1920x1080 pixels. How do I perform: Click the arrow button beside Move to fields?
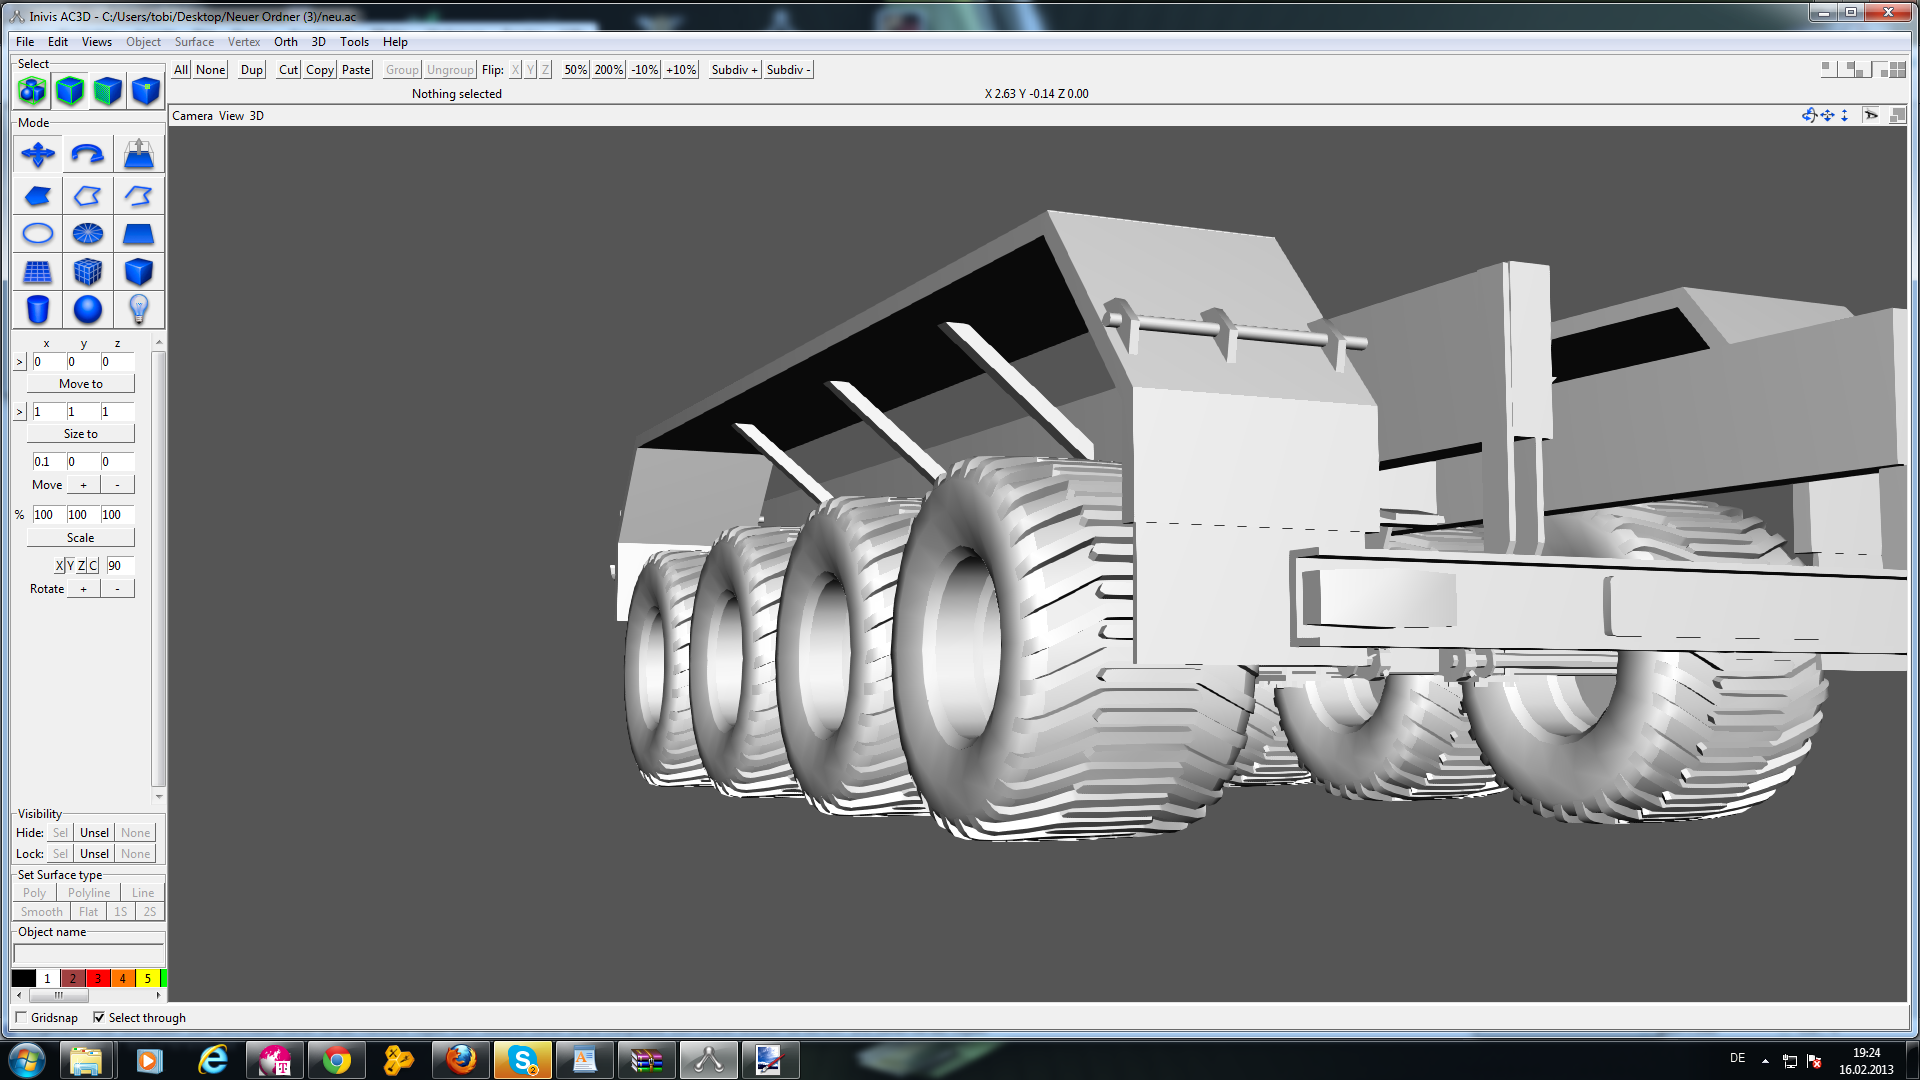click(20, 362)
